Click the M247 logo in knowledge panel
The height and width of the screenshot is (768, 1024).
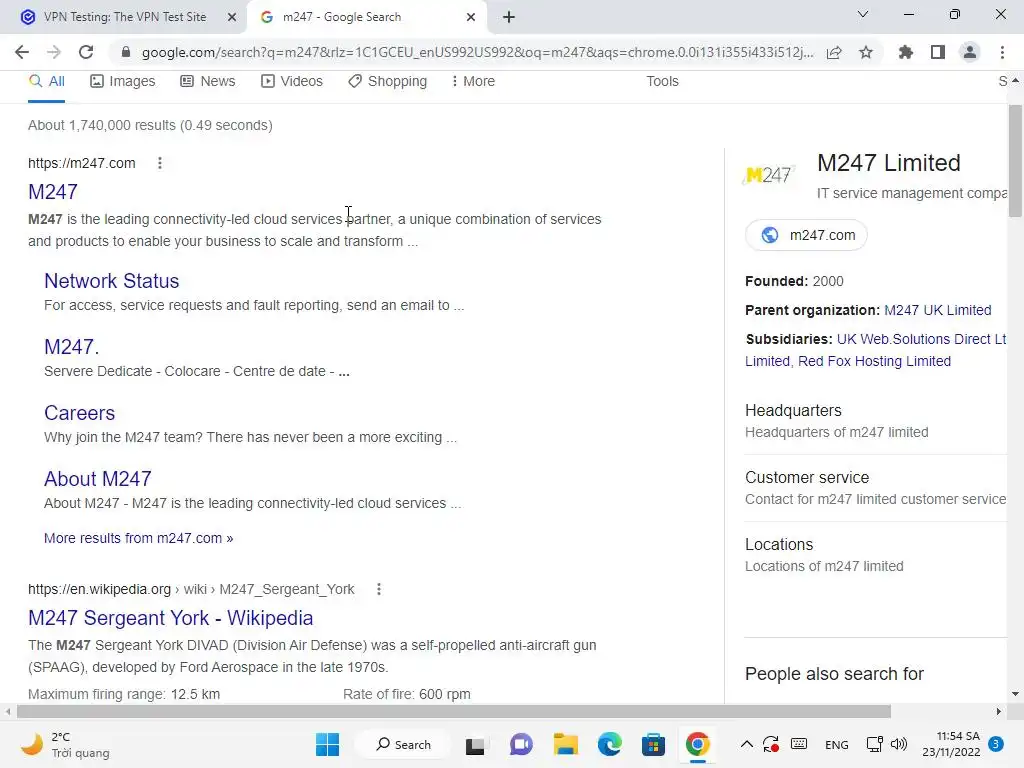tap(769, 175)
